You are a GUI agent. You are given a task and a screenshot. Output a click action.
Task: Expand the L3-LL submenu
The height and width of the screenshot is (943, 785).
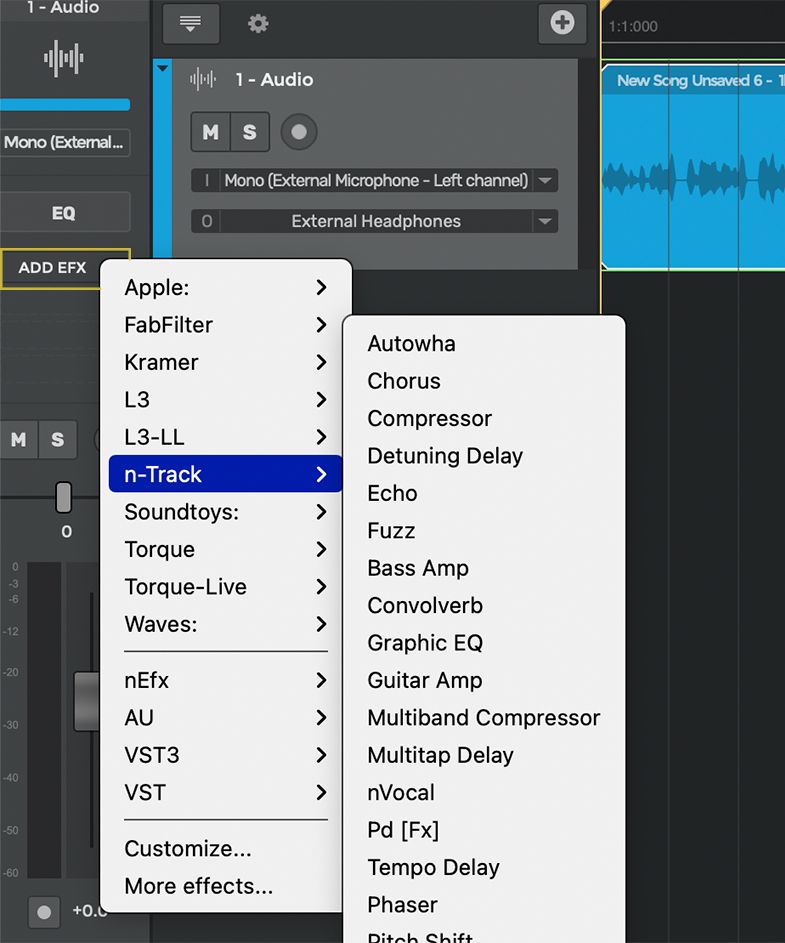click(225, 437)
